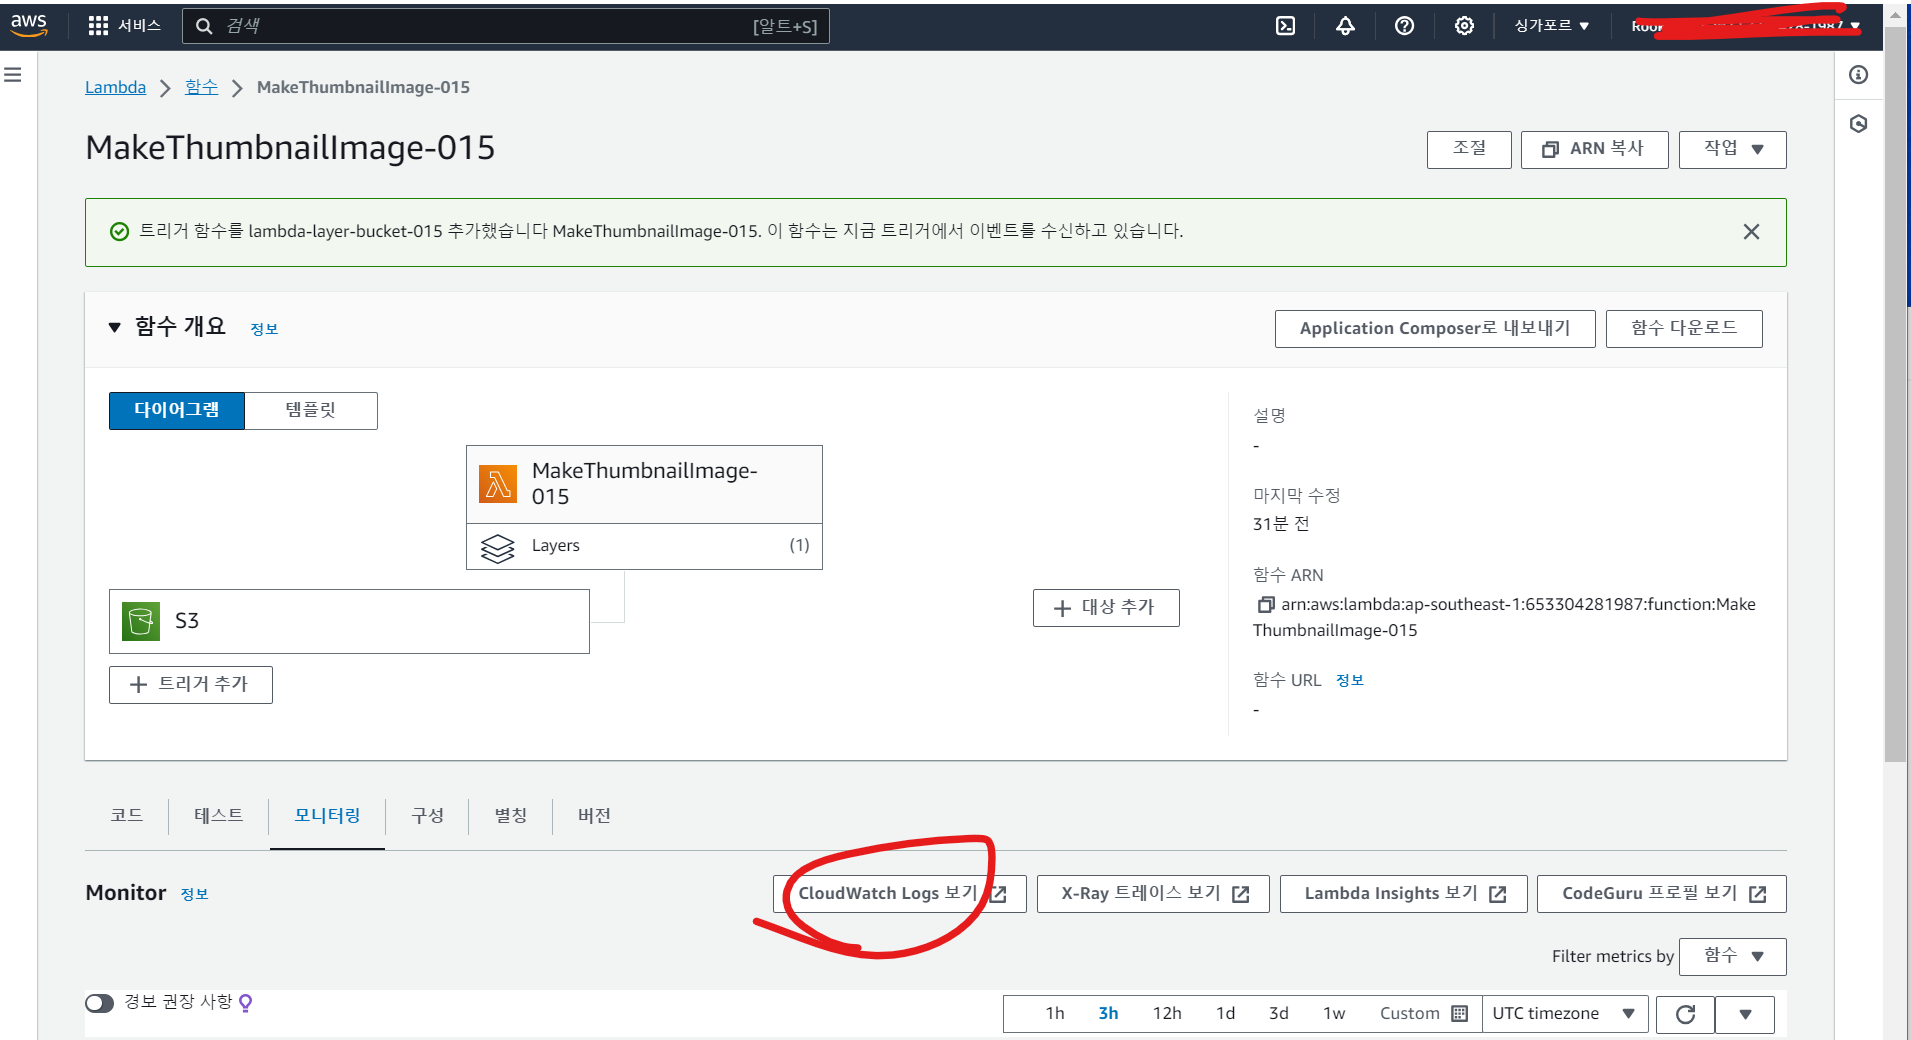Open the 서비스 services grid menu
The height and width of the screenshot is (1040, 1911).
tap(124, 26)
